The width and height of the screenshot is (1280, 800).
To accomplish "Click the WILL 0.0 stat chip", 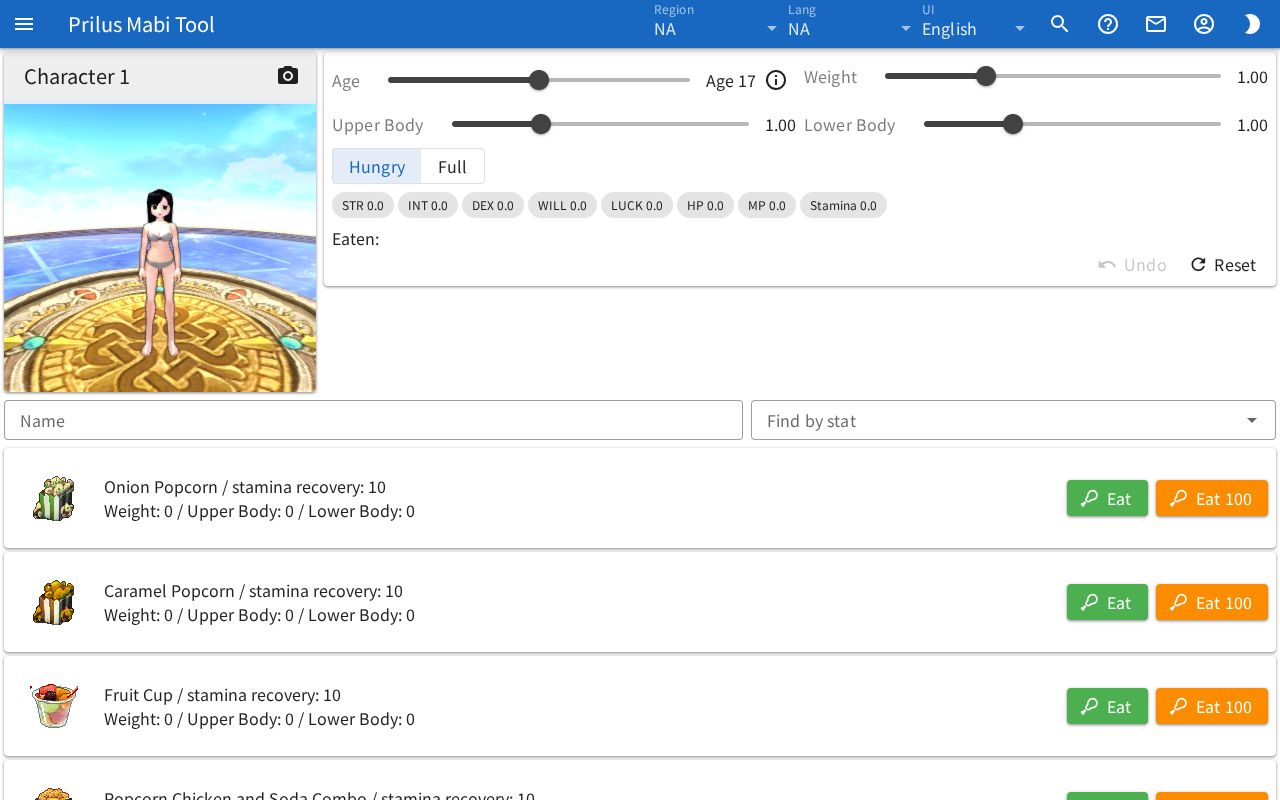I will (x=562, y=205).
